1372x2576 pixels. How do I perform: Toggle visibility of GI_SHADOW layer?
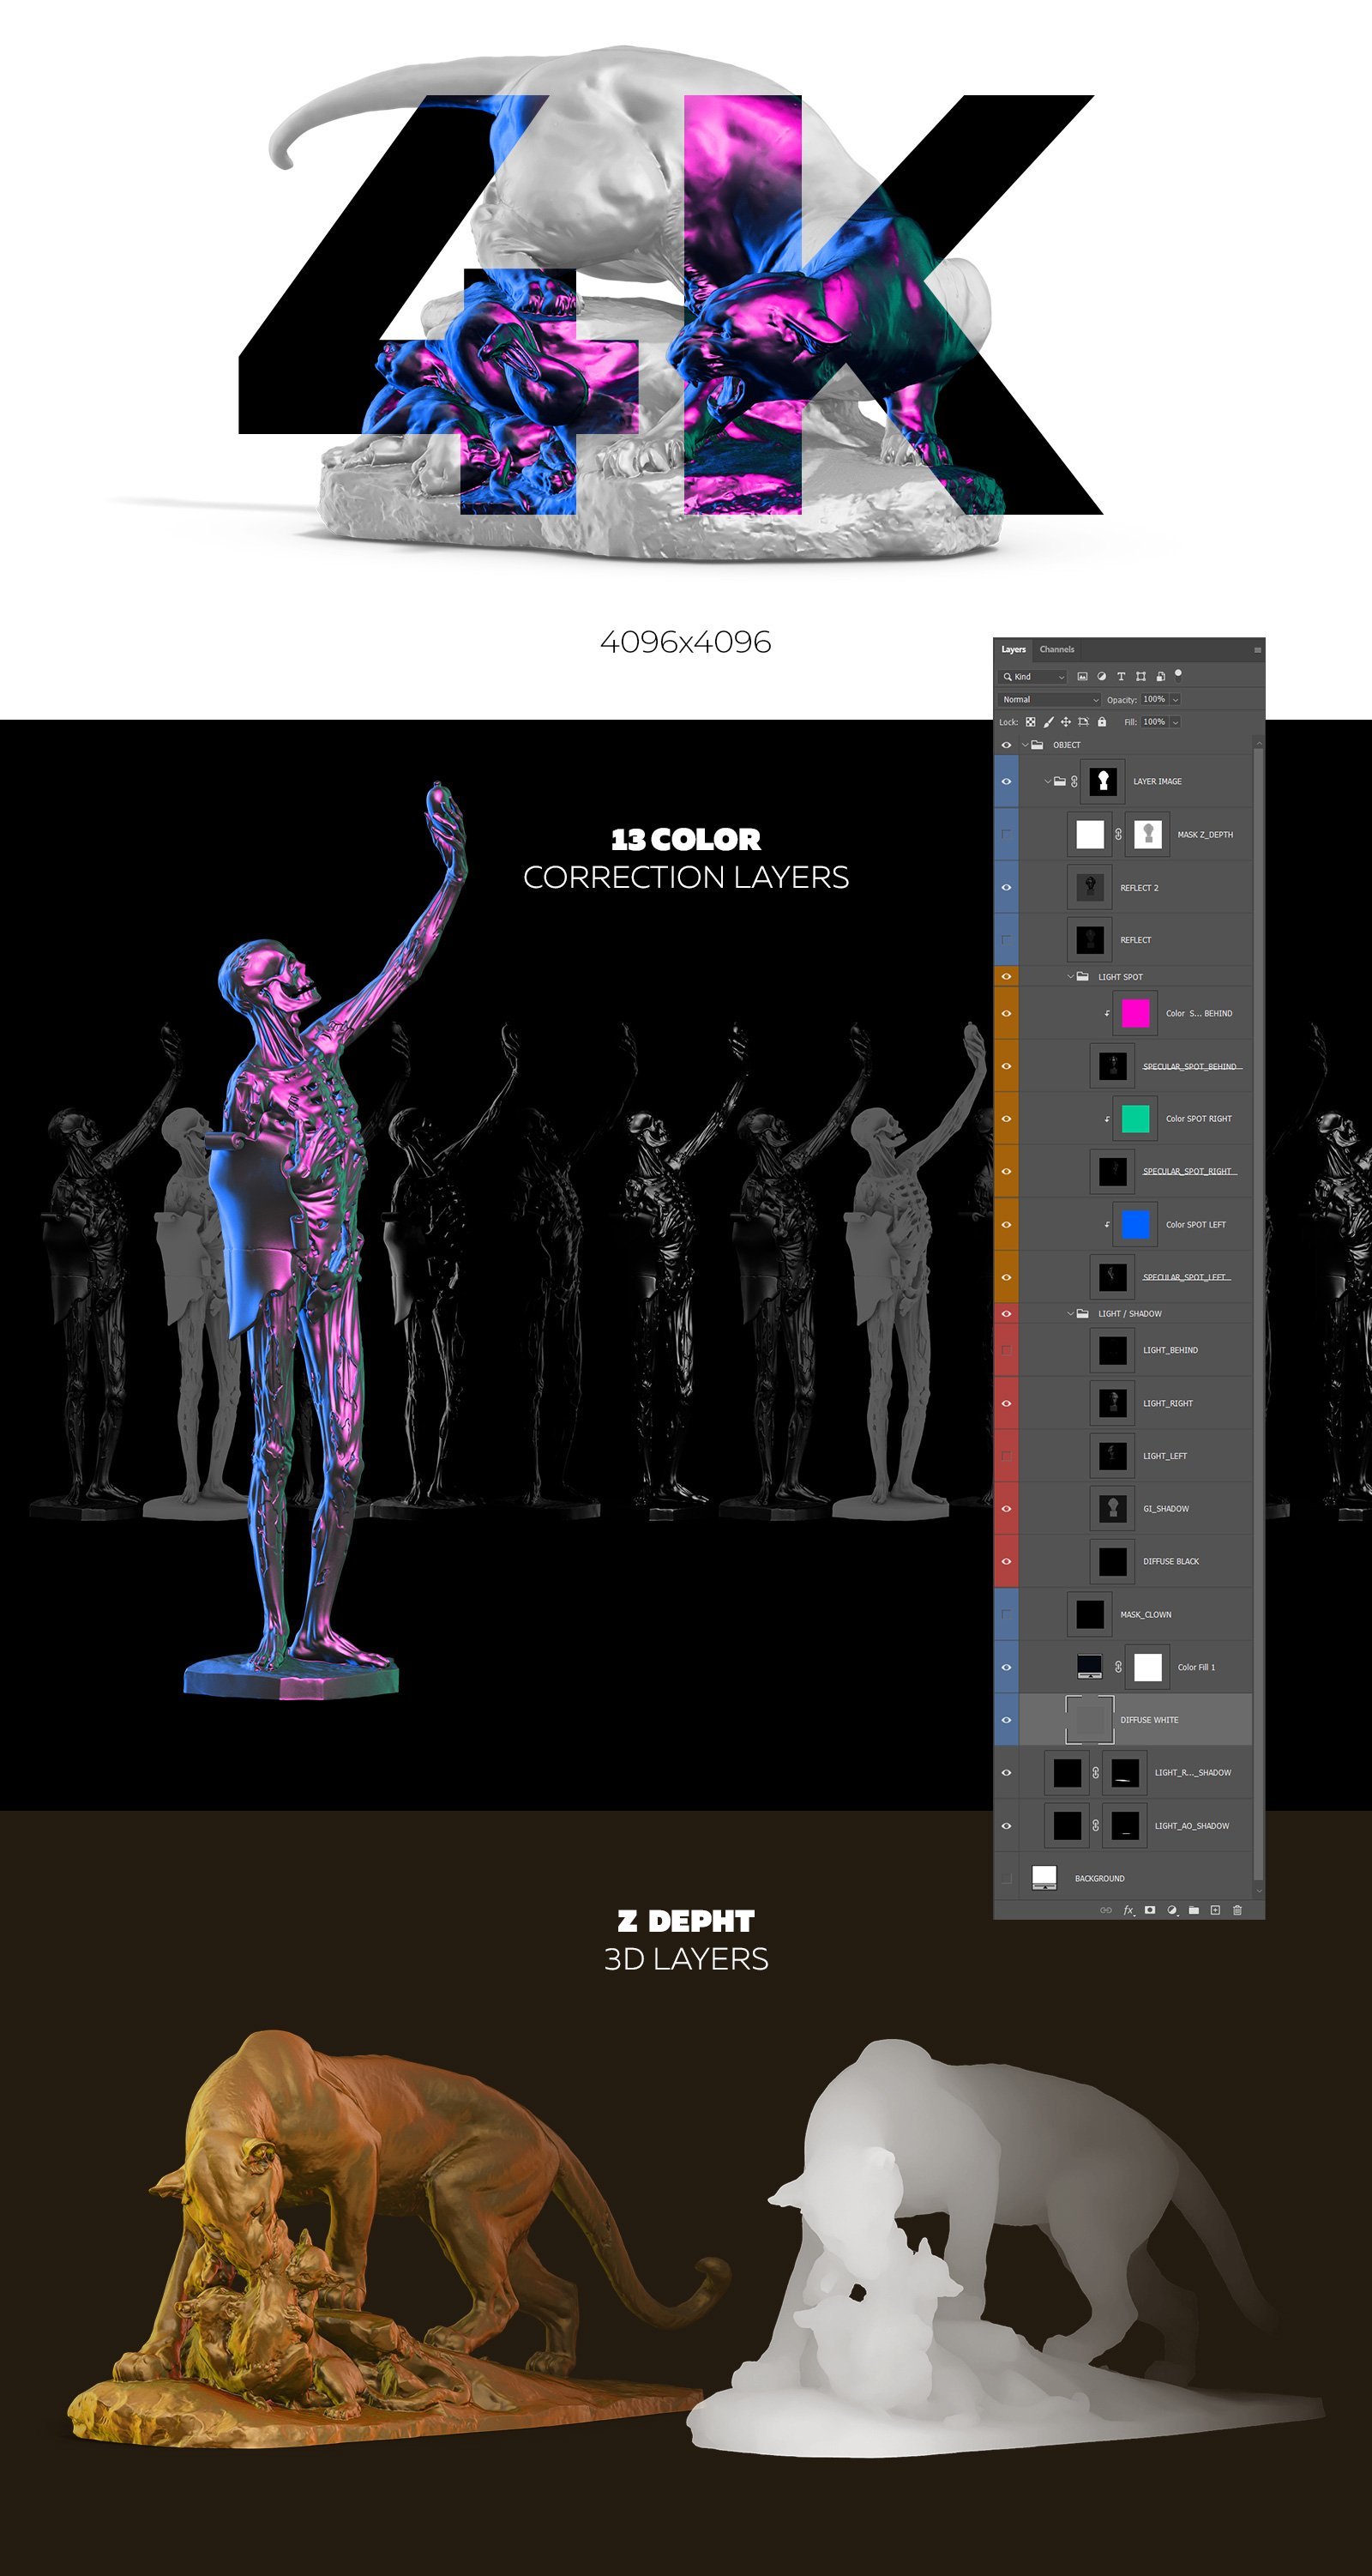pos(1006,1509)
